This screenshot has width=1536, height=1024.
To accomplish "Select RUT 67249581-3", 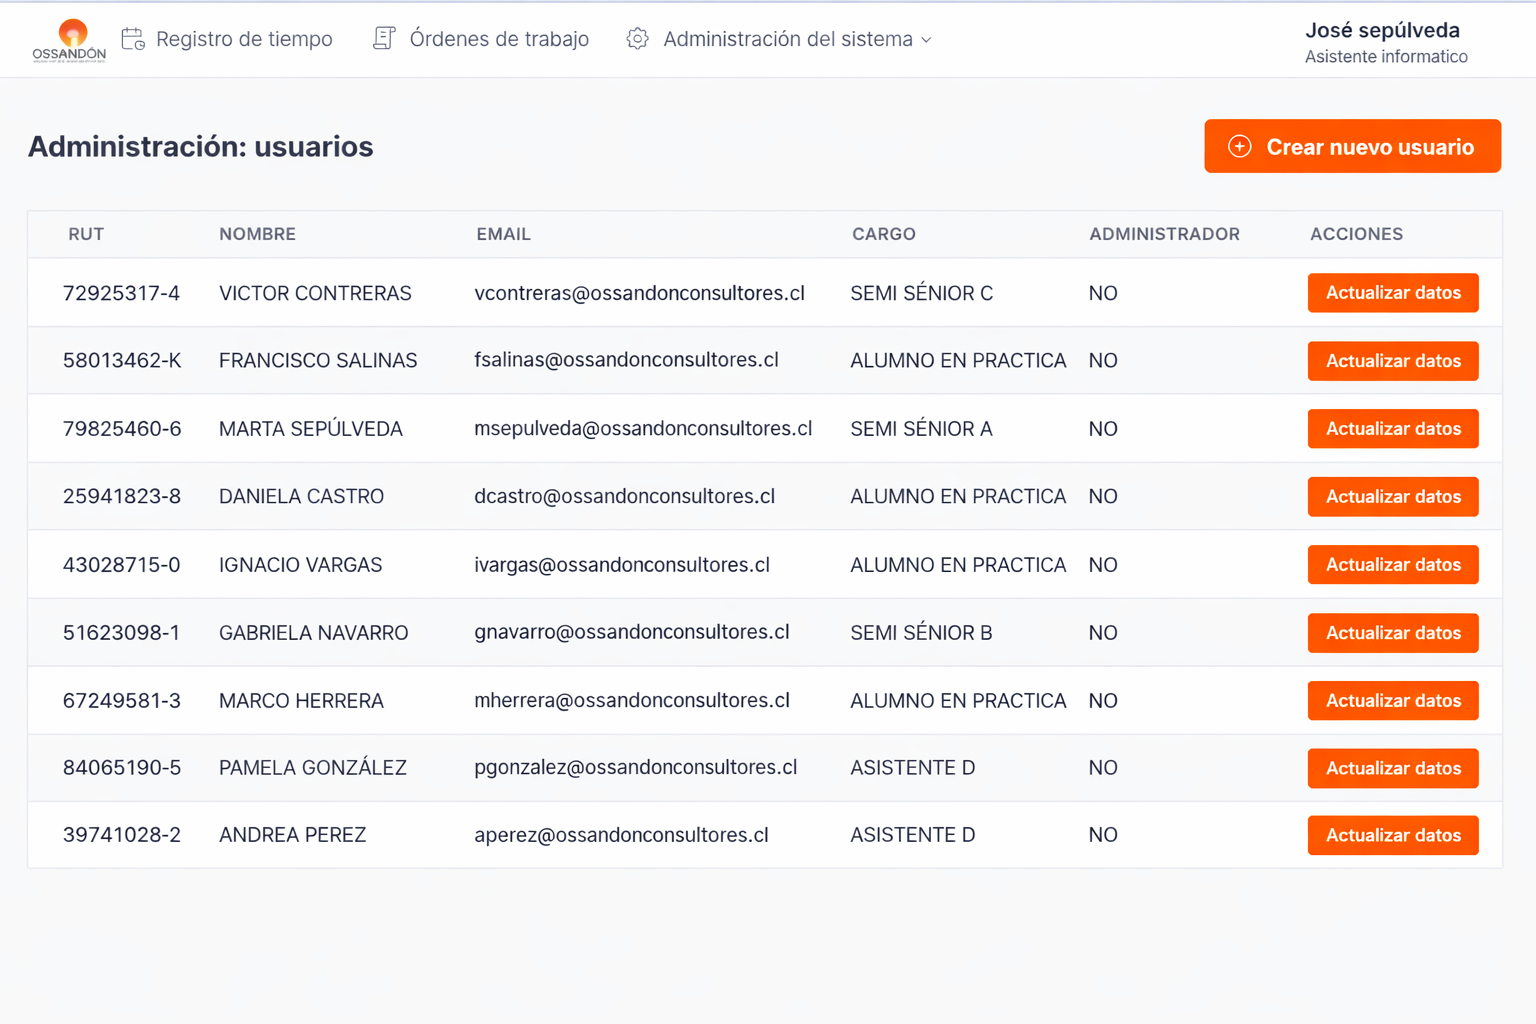I will (122, 701).
